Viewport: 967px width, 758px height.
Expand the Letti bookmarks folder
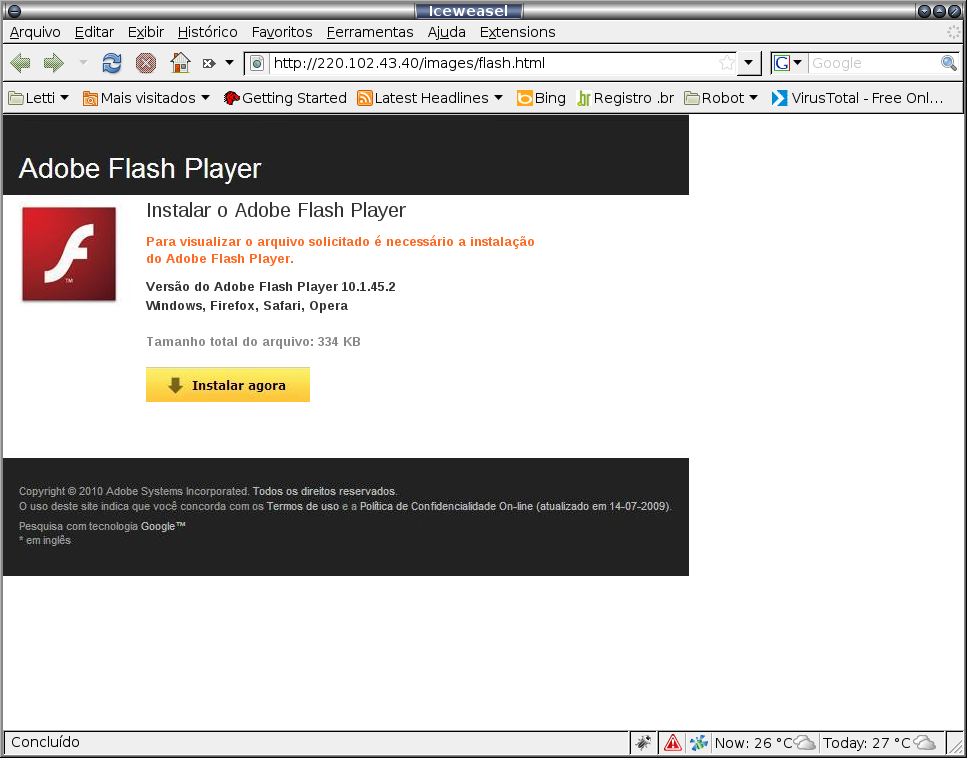[x=38, y=98]
